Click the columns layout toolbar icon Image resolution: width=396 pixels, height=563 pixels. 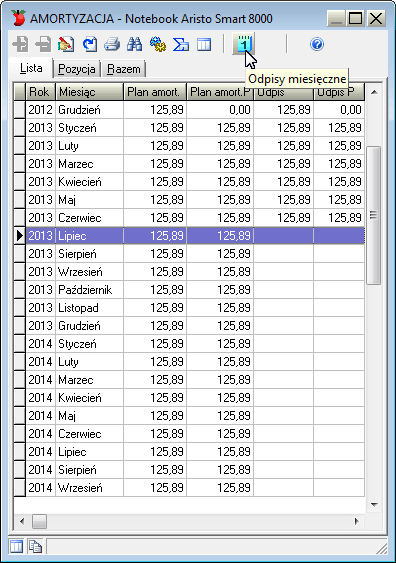click(x=204, y=45)
